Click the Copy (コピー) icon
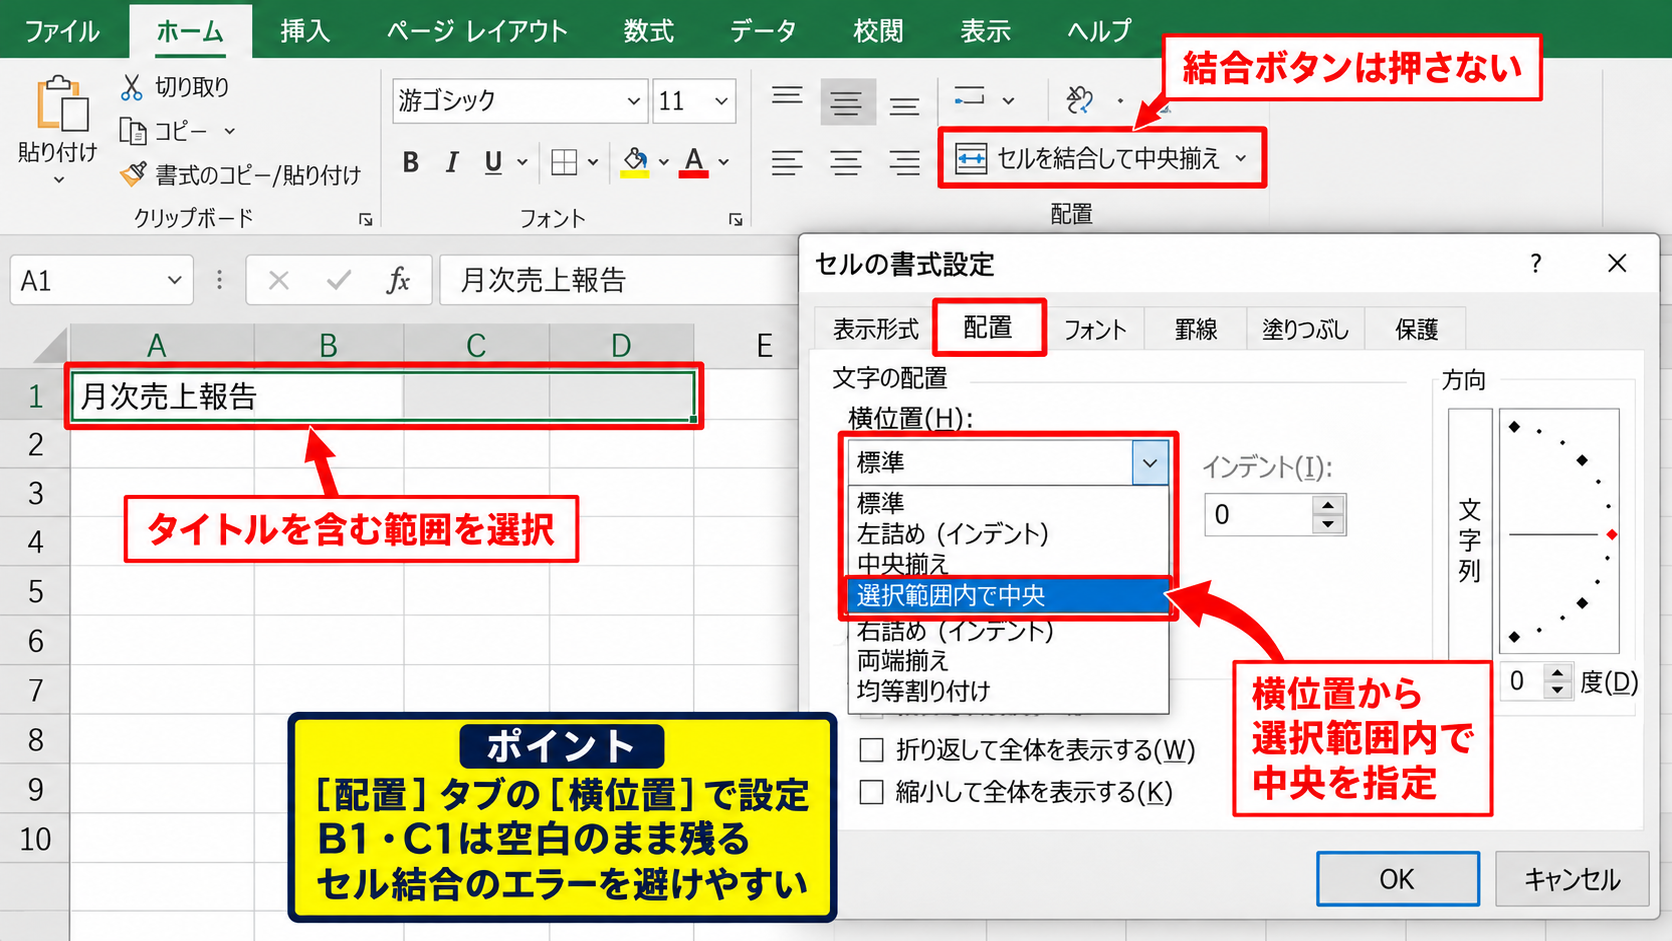1672x941 pixels. pyautogui.click(x=133, y=130)
